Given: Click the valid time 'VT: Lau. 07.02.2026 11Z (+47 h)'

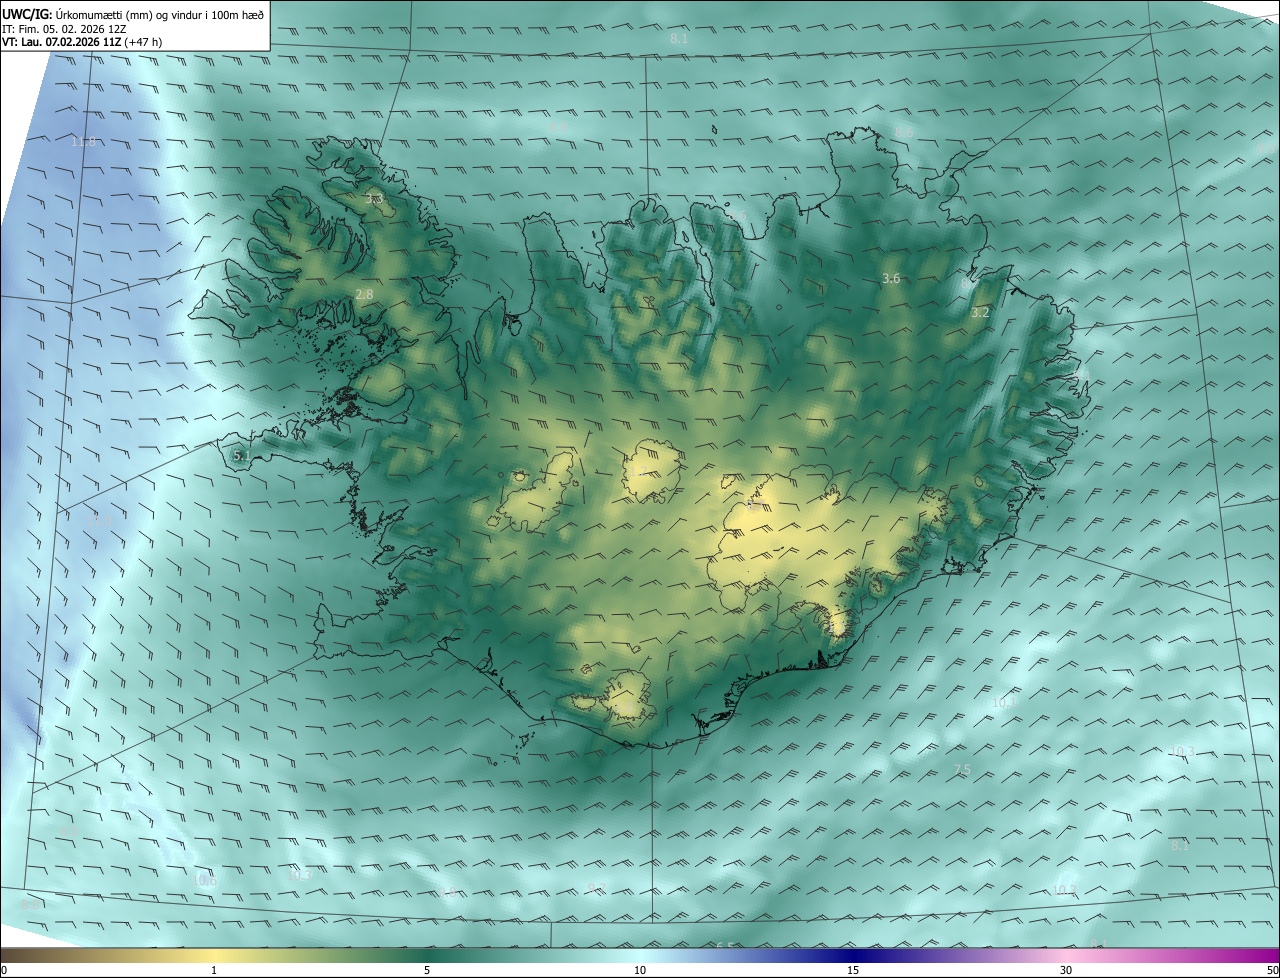Looking at the screenshot, I should 83,42.
